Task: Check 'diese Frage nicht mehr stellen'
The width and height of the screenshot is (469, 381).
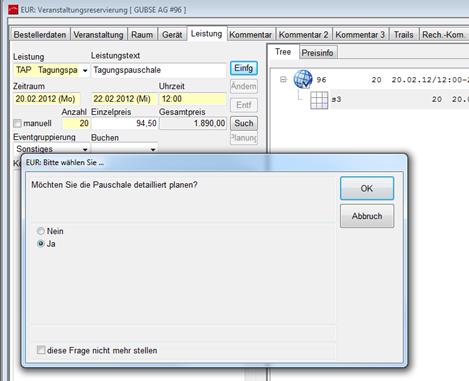Action: [x=41, y=350]
